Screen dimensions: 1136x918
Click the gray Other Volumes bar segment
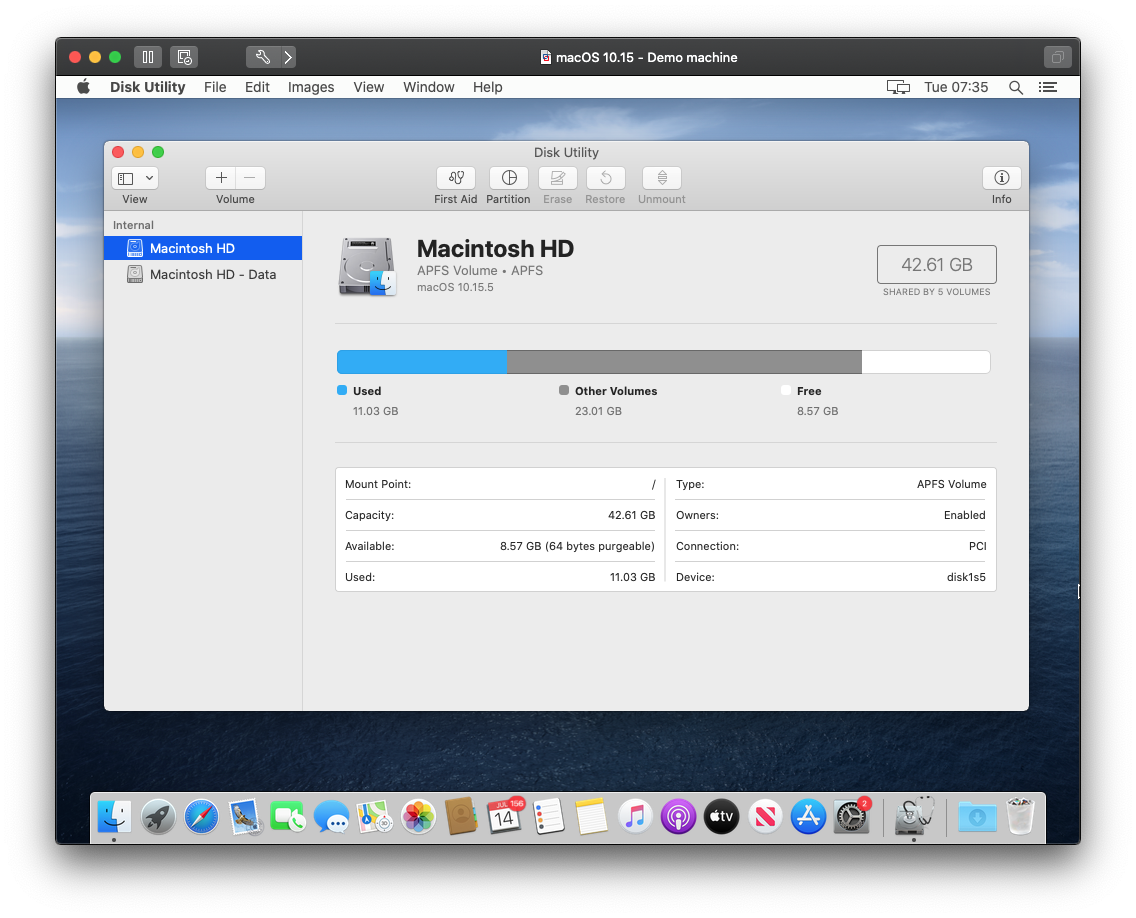684,362
